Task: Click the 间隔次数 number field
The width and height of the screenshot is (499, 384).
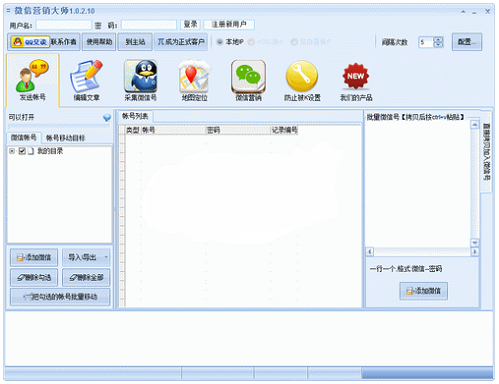Action: [426, 42]
